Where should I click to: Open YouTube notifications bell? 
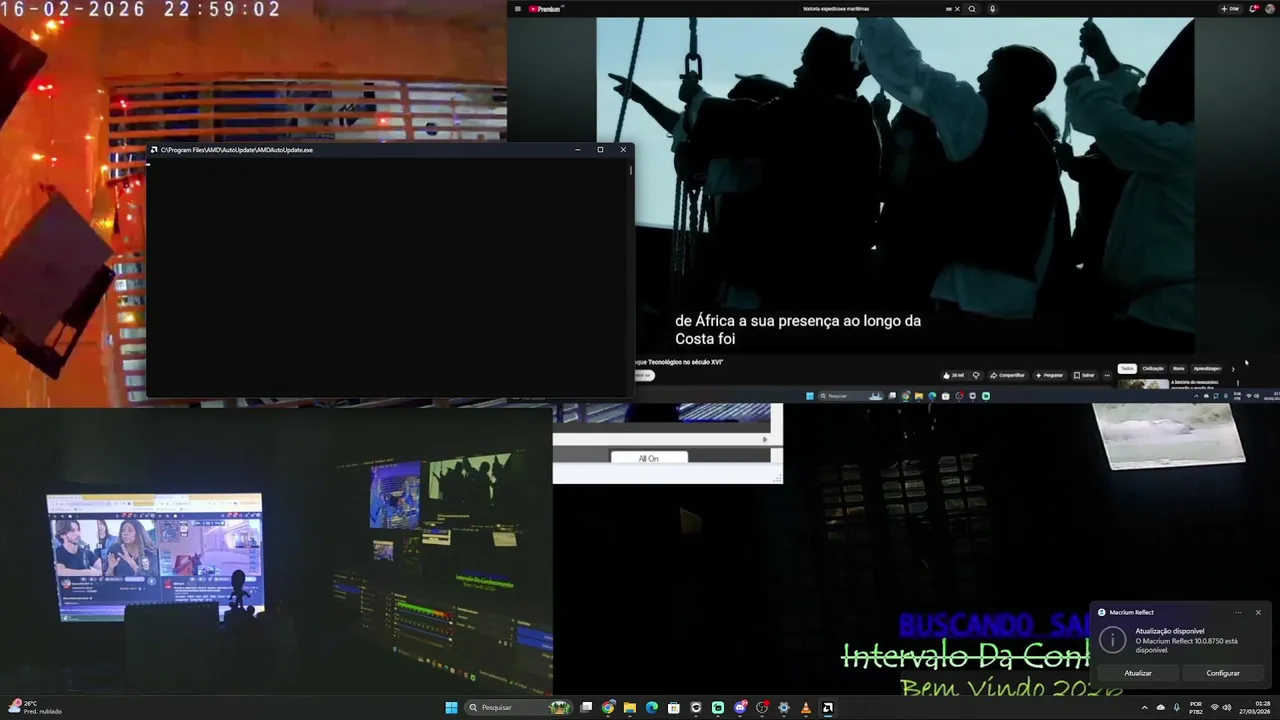click(1254, 9)
